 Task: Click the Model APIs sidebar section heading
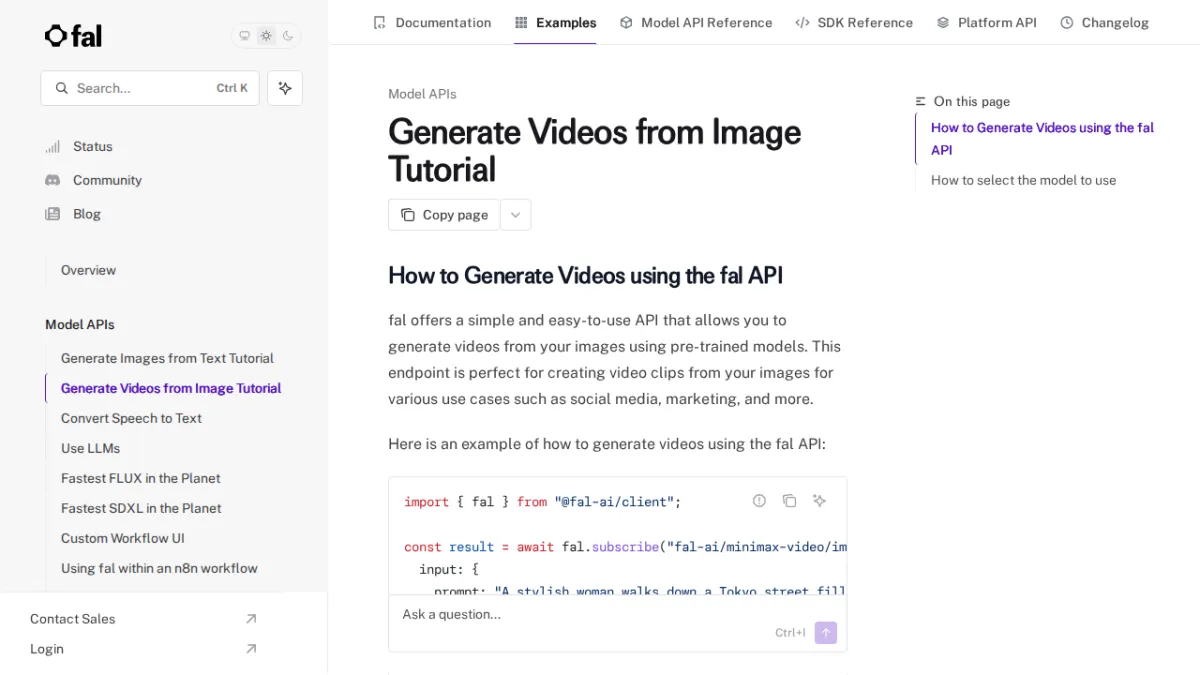[80, 325]
